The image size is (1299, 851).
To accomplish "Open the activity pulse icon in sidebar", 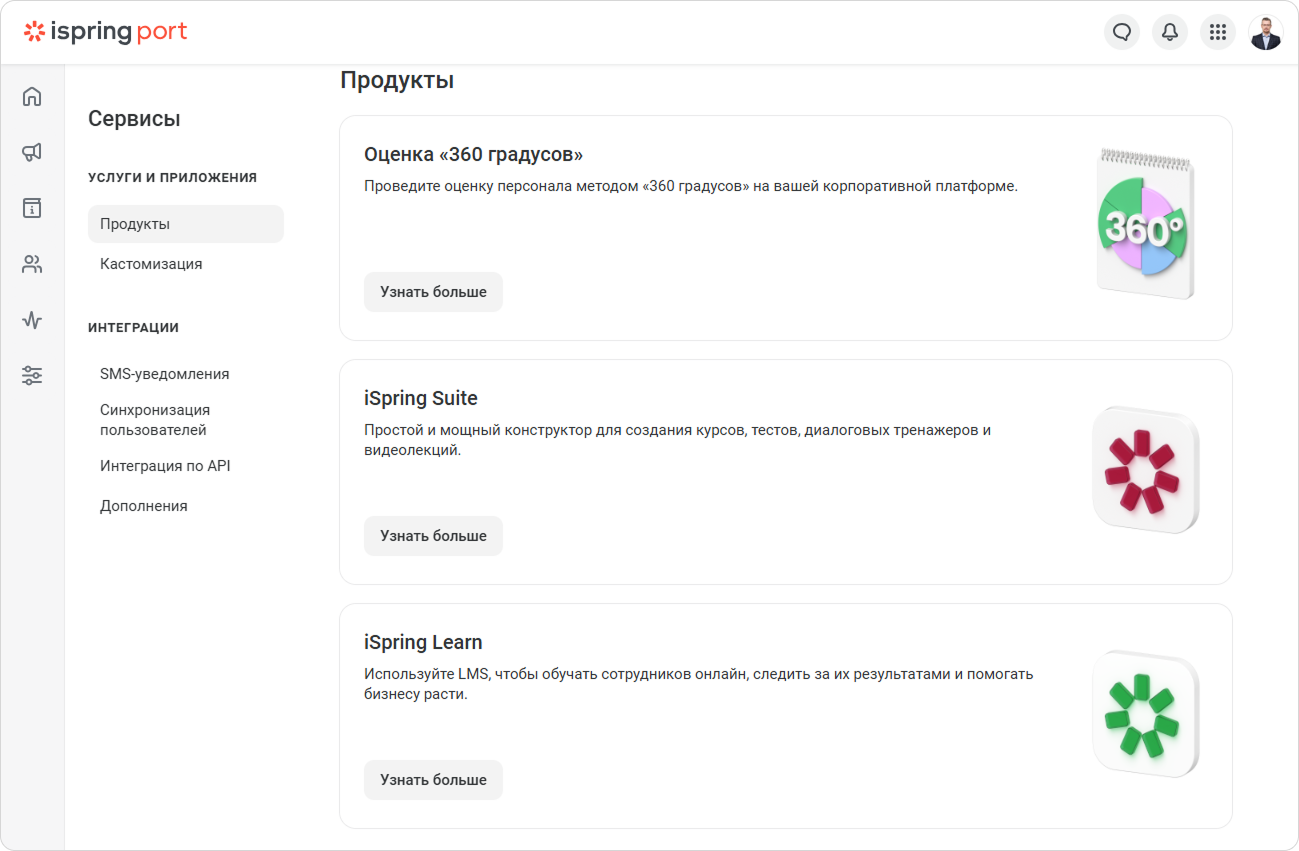I will coord(32,320).
